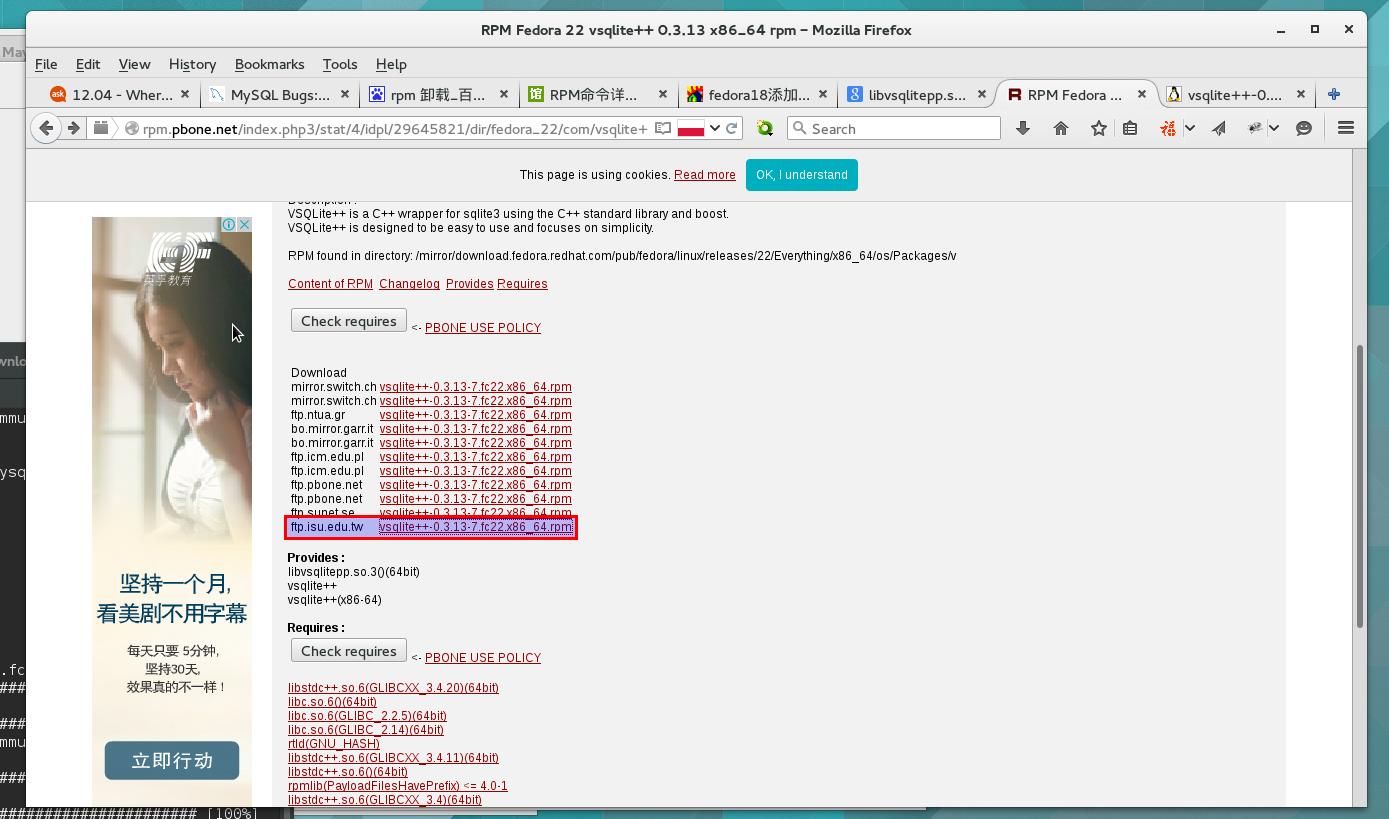1389x819 pixels.
Task: Open a new tab with plus icon
Action: click(x=1333, y=94)
